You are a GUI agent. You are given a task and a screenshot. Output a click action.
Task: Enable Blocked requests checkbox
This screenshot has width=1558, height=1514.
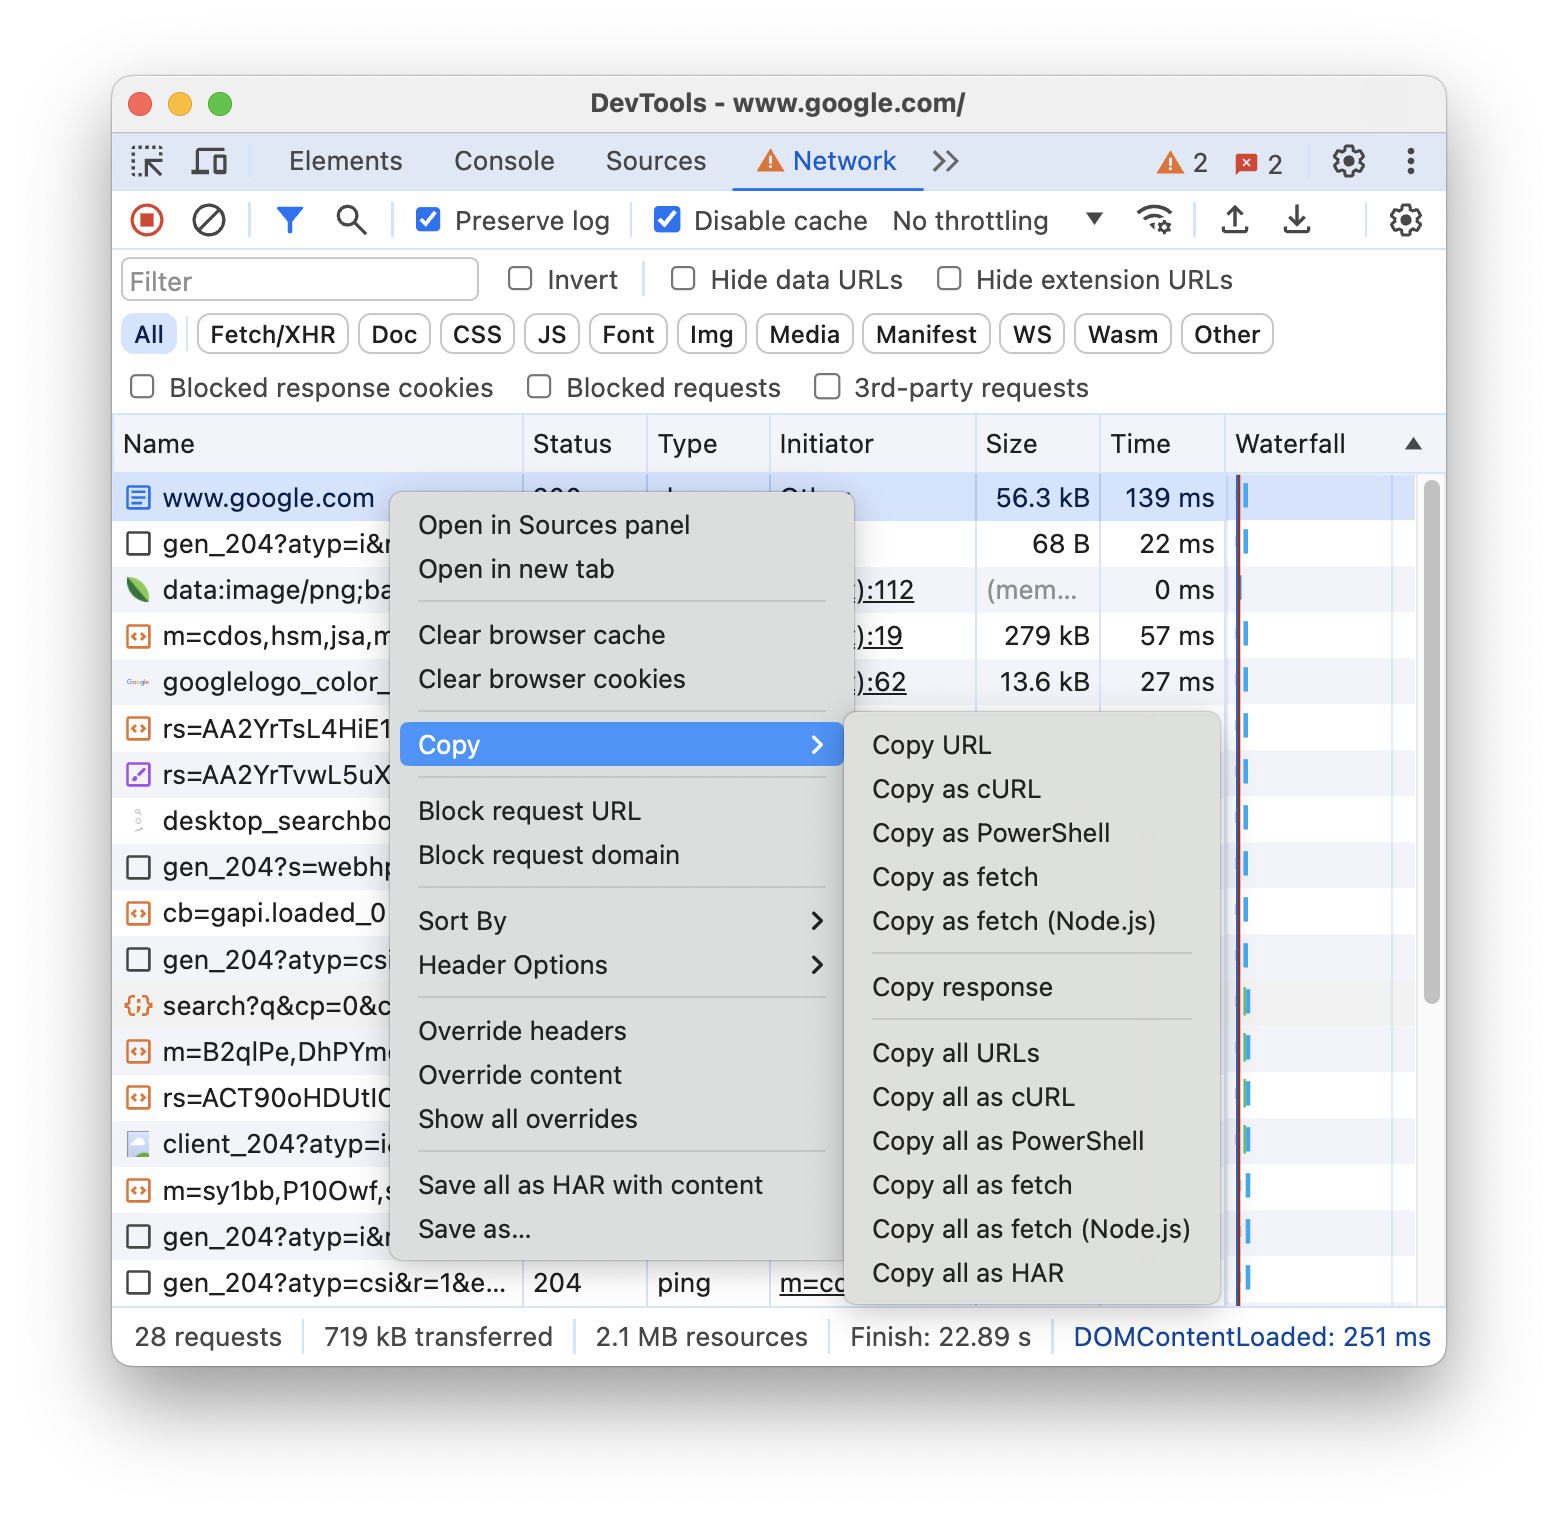point(539,387)
